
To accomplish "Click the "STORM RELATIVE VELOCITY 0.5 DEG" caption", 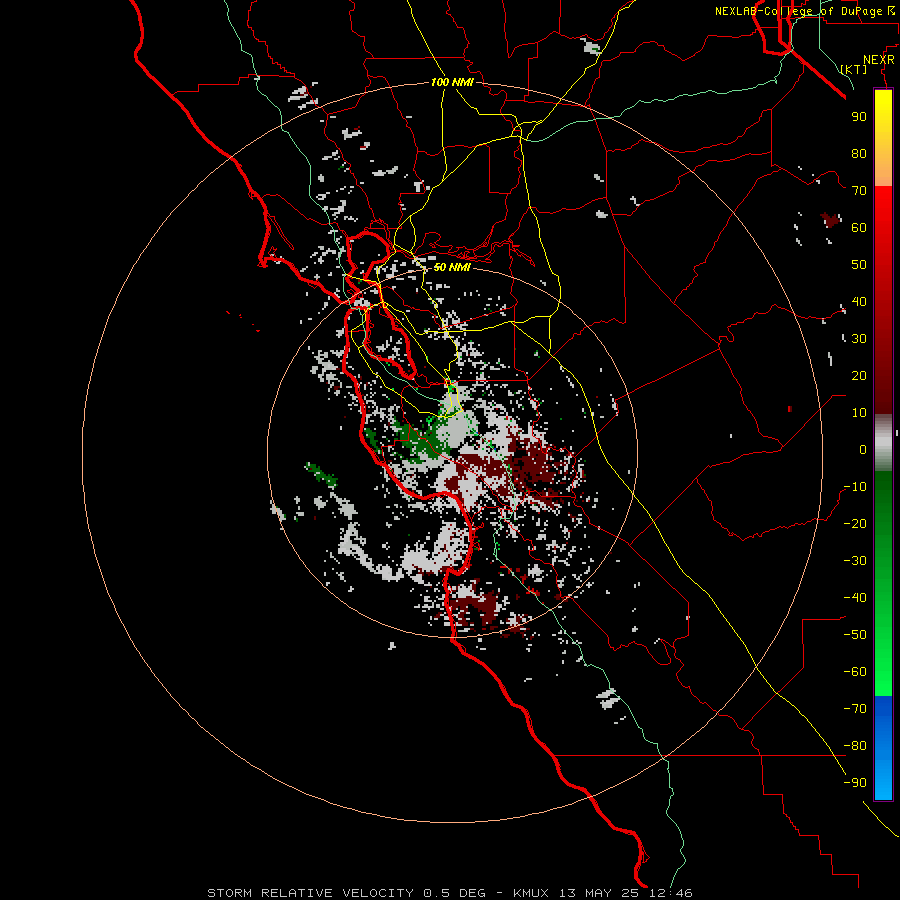I will 346,893.
